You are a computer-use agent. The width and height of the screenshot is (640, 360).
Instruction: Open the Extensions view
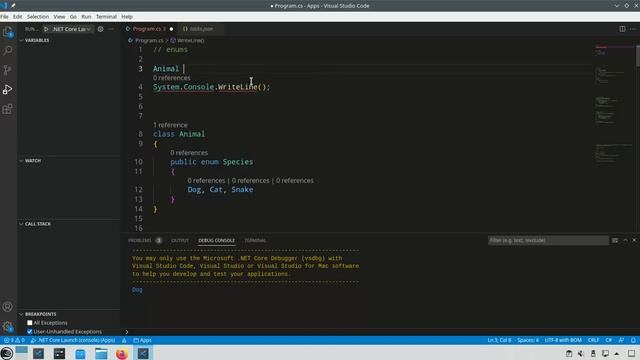(7, 109)
